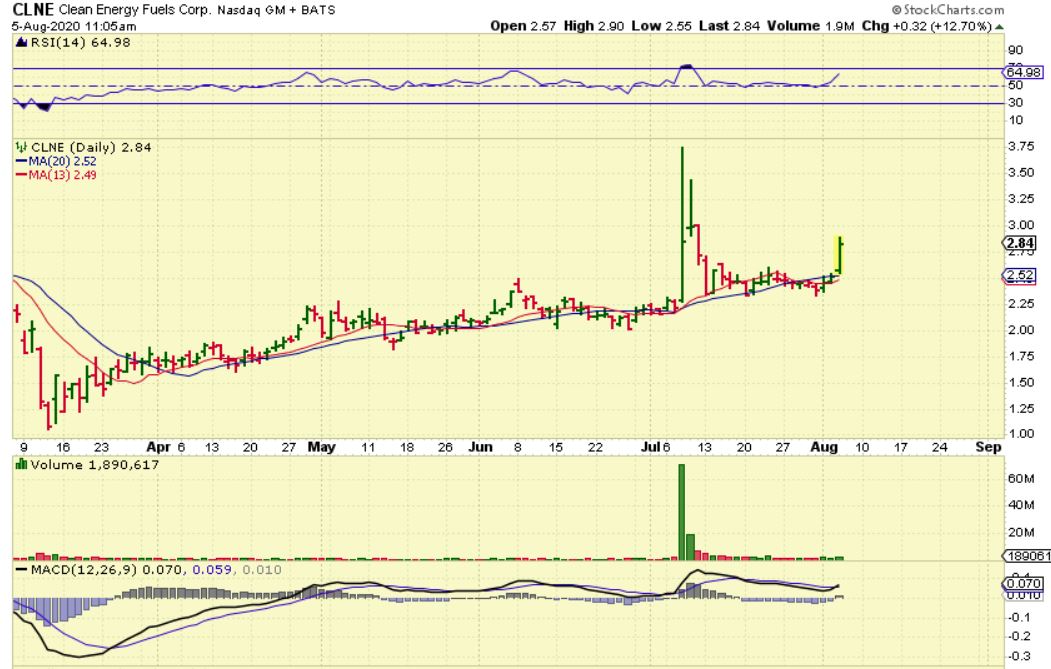Click the 60M volume axis label
Viewport: 1051px width, 669px height.
click(1020, 479)
